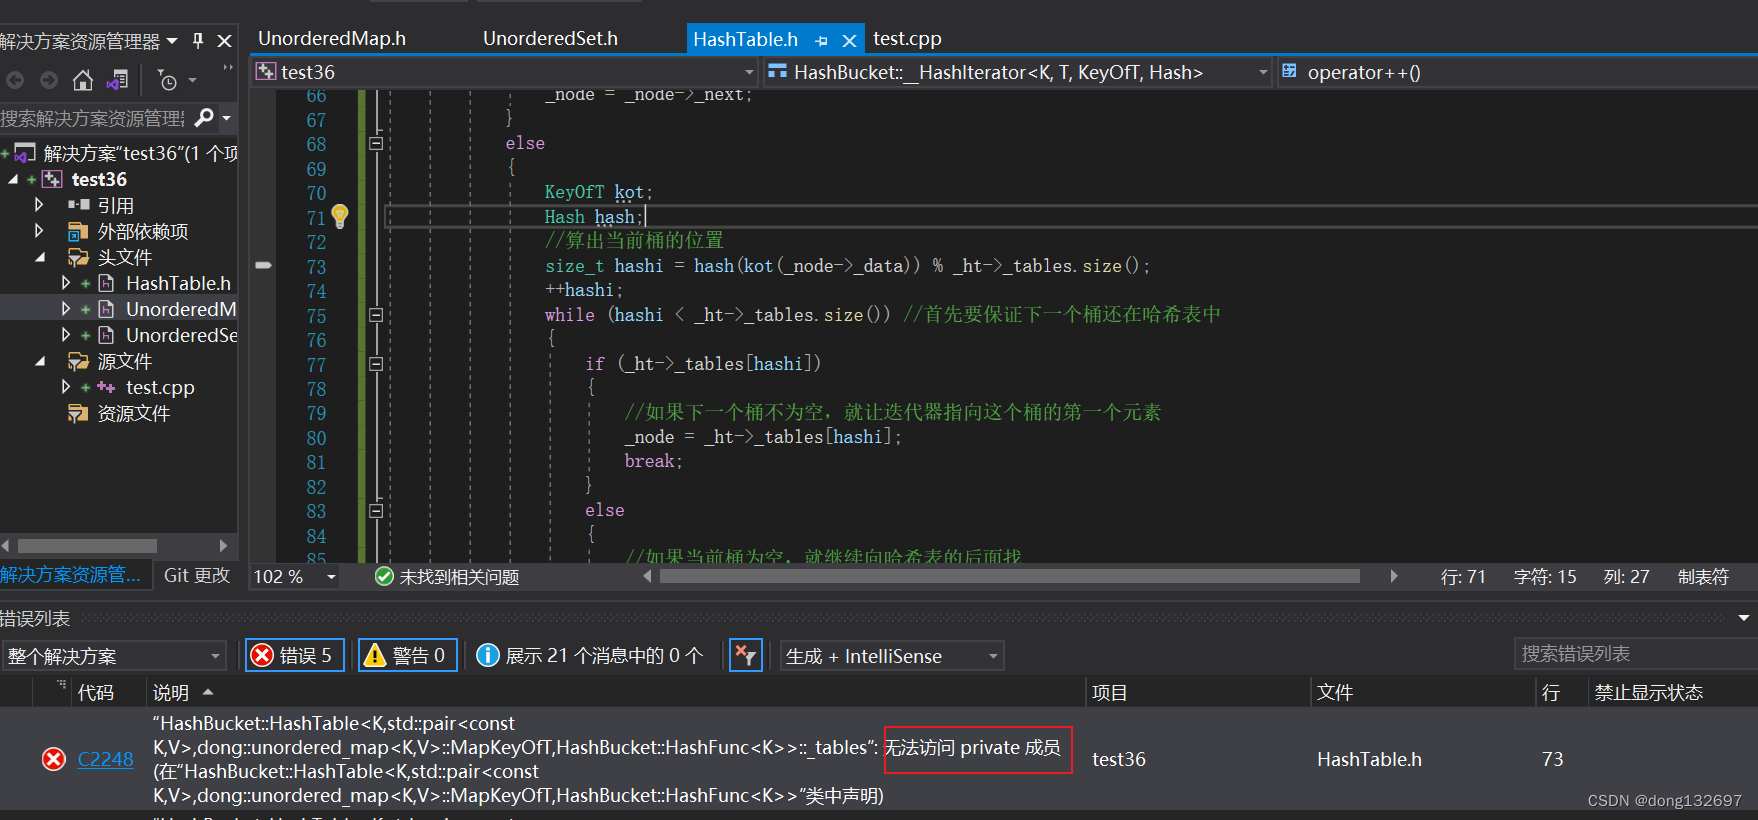Click the test36 project icon
The width and height of the screenshot is (1758, 820).
pyautogui.click(x=52, y=180)
